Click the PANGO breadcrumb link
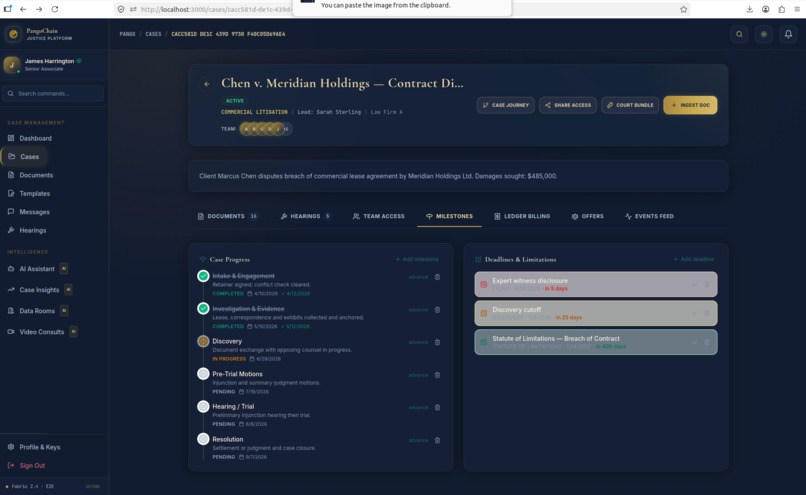Screen dimensions: 806x495 [127, 34]
